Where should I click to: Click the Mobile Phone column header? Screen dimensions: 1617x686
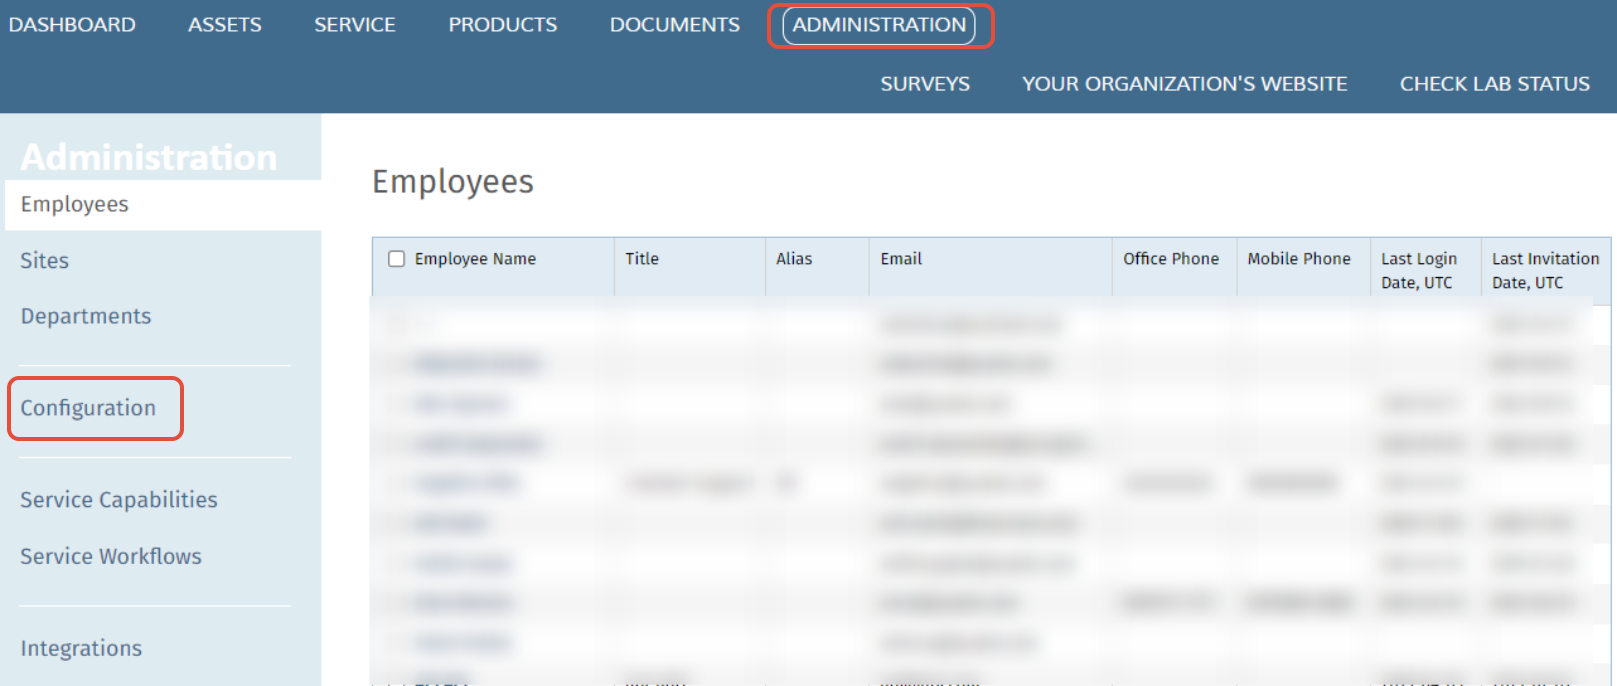(x=1299, y=259)
